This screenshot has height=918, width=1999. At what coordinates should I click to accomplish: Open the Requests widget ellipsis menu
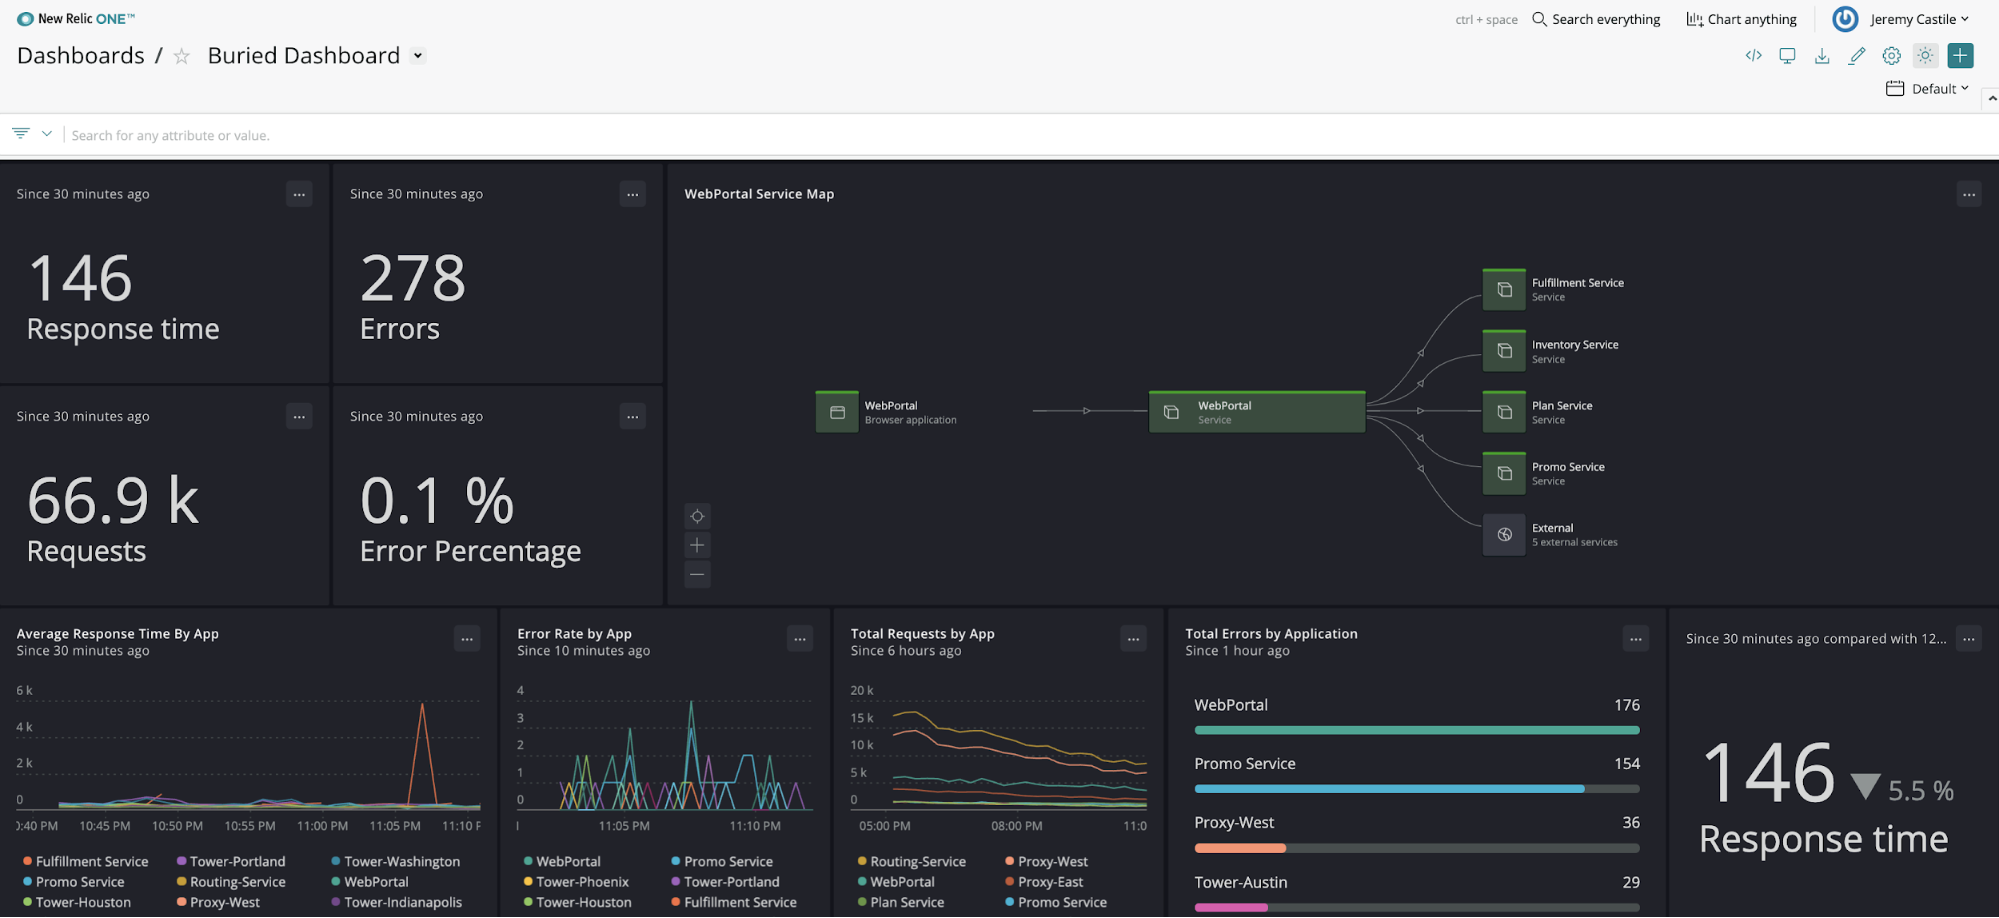pyautogui.click(x=299, y=416)
